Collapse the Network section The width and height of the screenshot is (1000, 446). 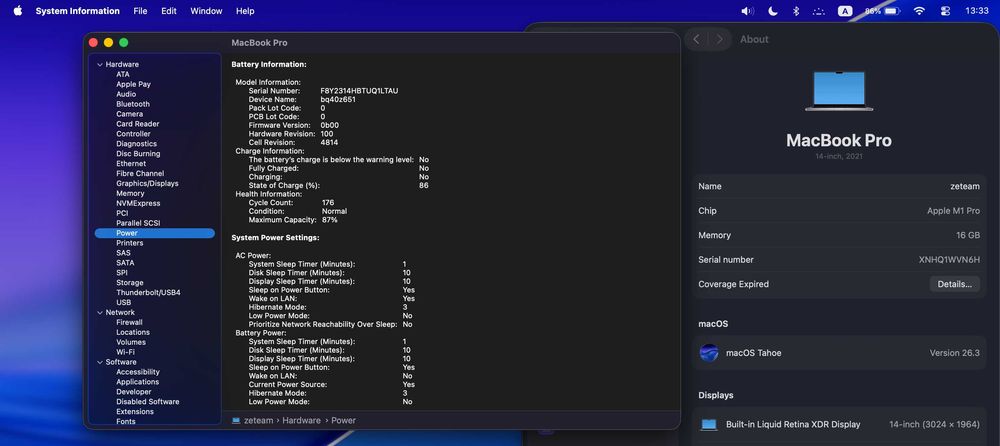[x=99, y=313]
